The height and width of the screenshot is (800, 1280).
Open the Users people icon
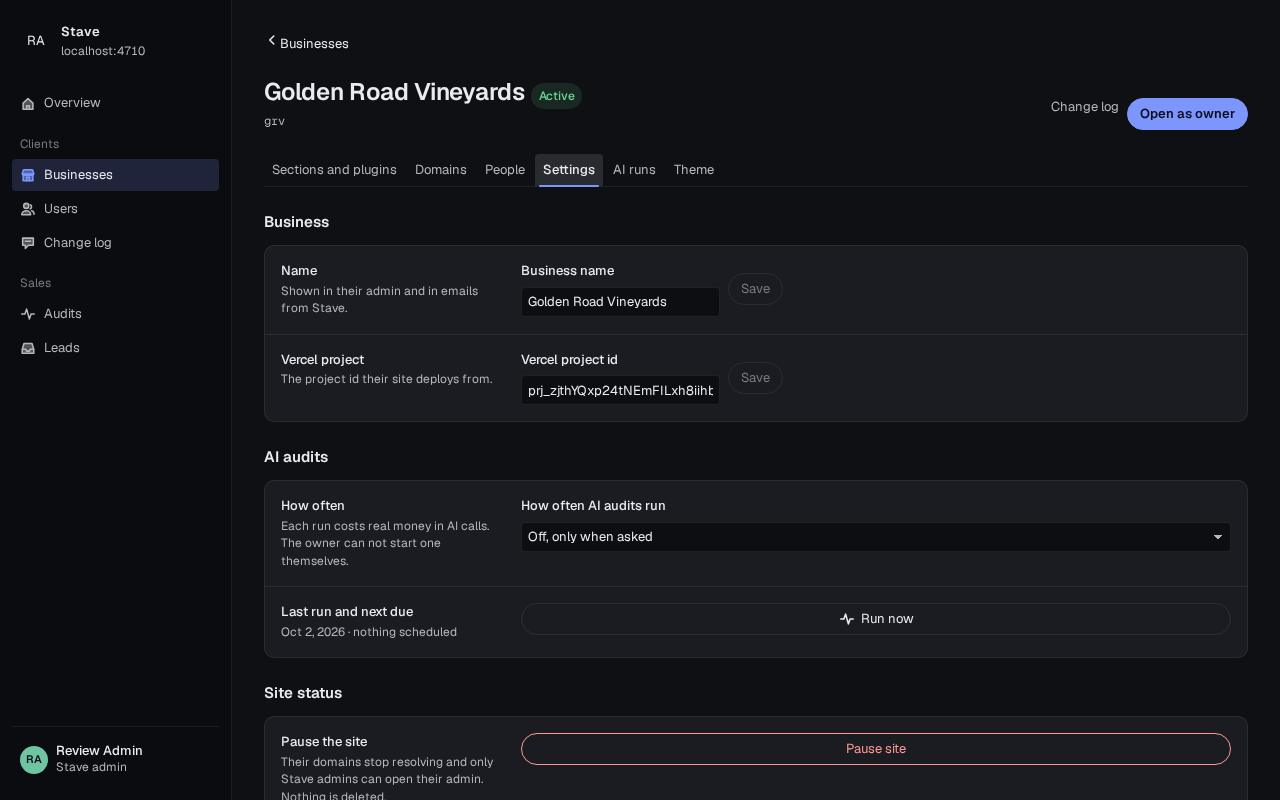tap(28, 209)
